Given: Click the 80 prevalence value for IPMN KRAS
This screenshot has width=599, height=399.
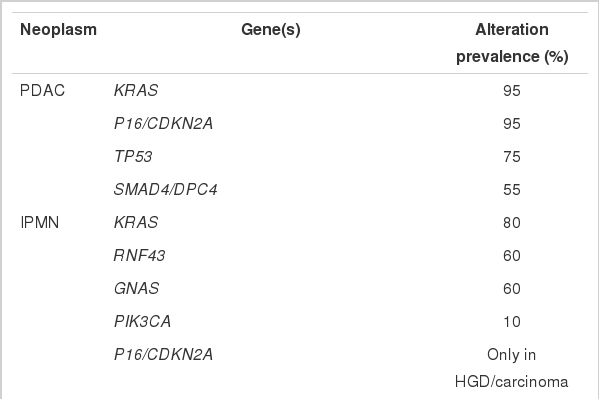Looking at the screenshot, I should pyautogui.click(x=512, y=222).
